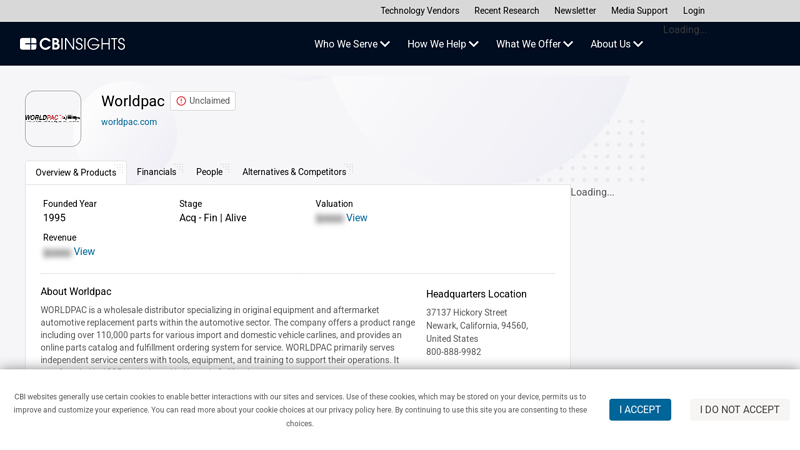Open the What We Offer dropdown
This screenshot has width=800, height=450.
[x=534, y=44]
